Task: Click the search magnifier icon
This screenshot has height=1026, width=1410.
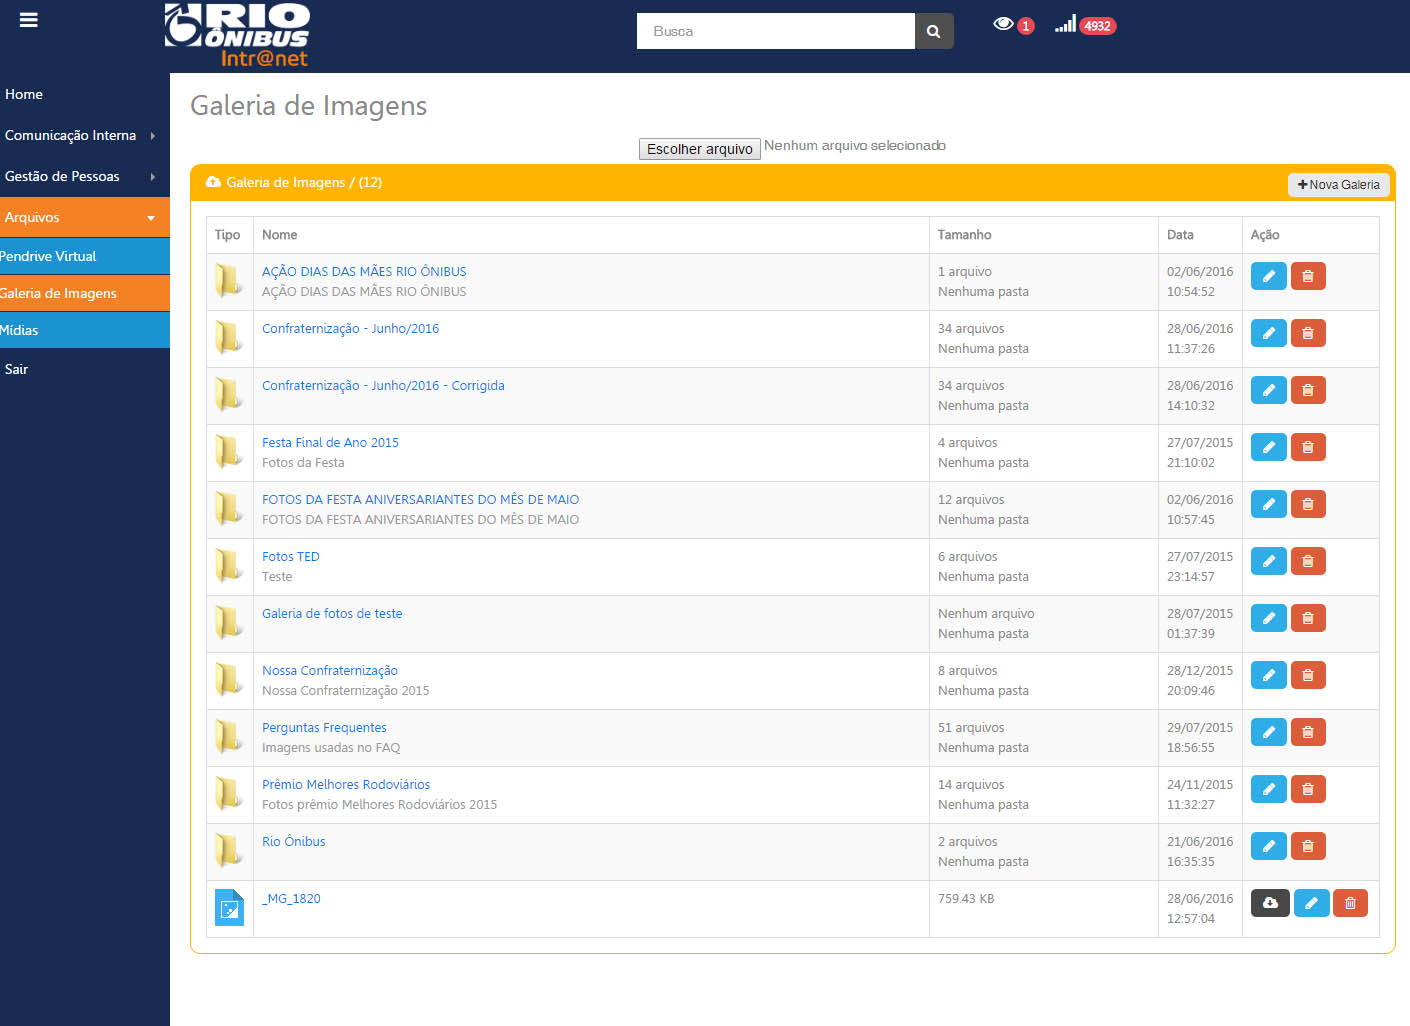Action: [933, 31]
